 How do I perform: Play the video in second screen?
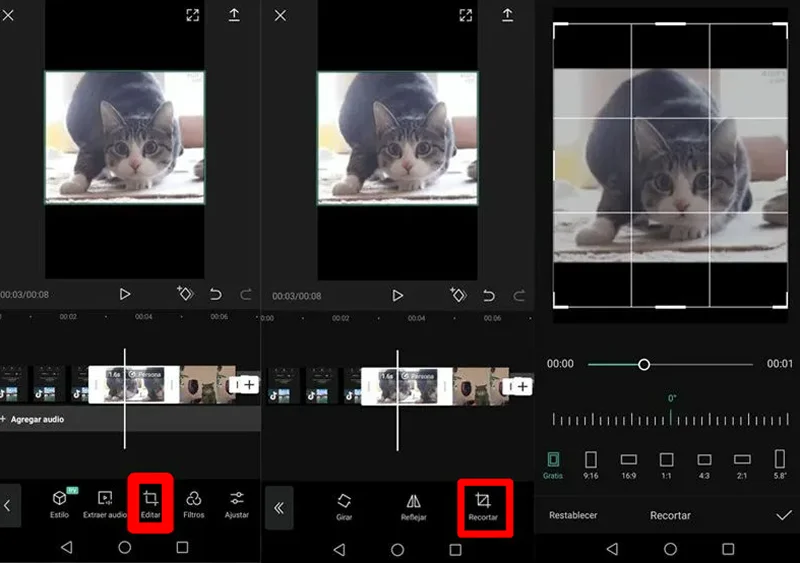point(397,296)
